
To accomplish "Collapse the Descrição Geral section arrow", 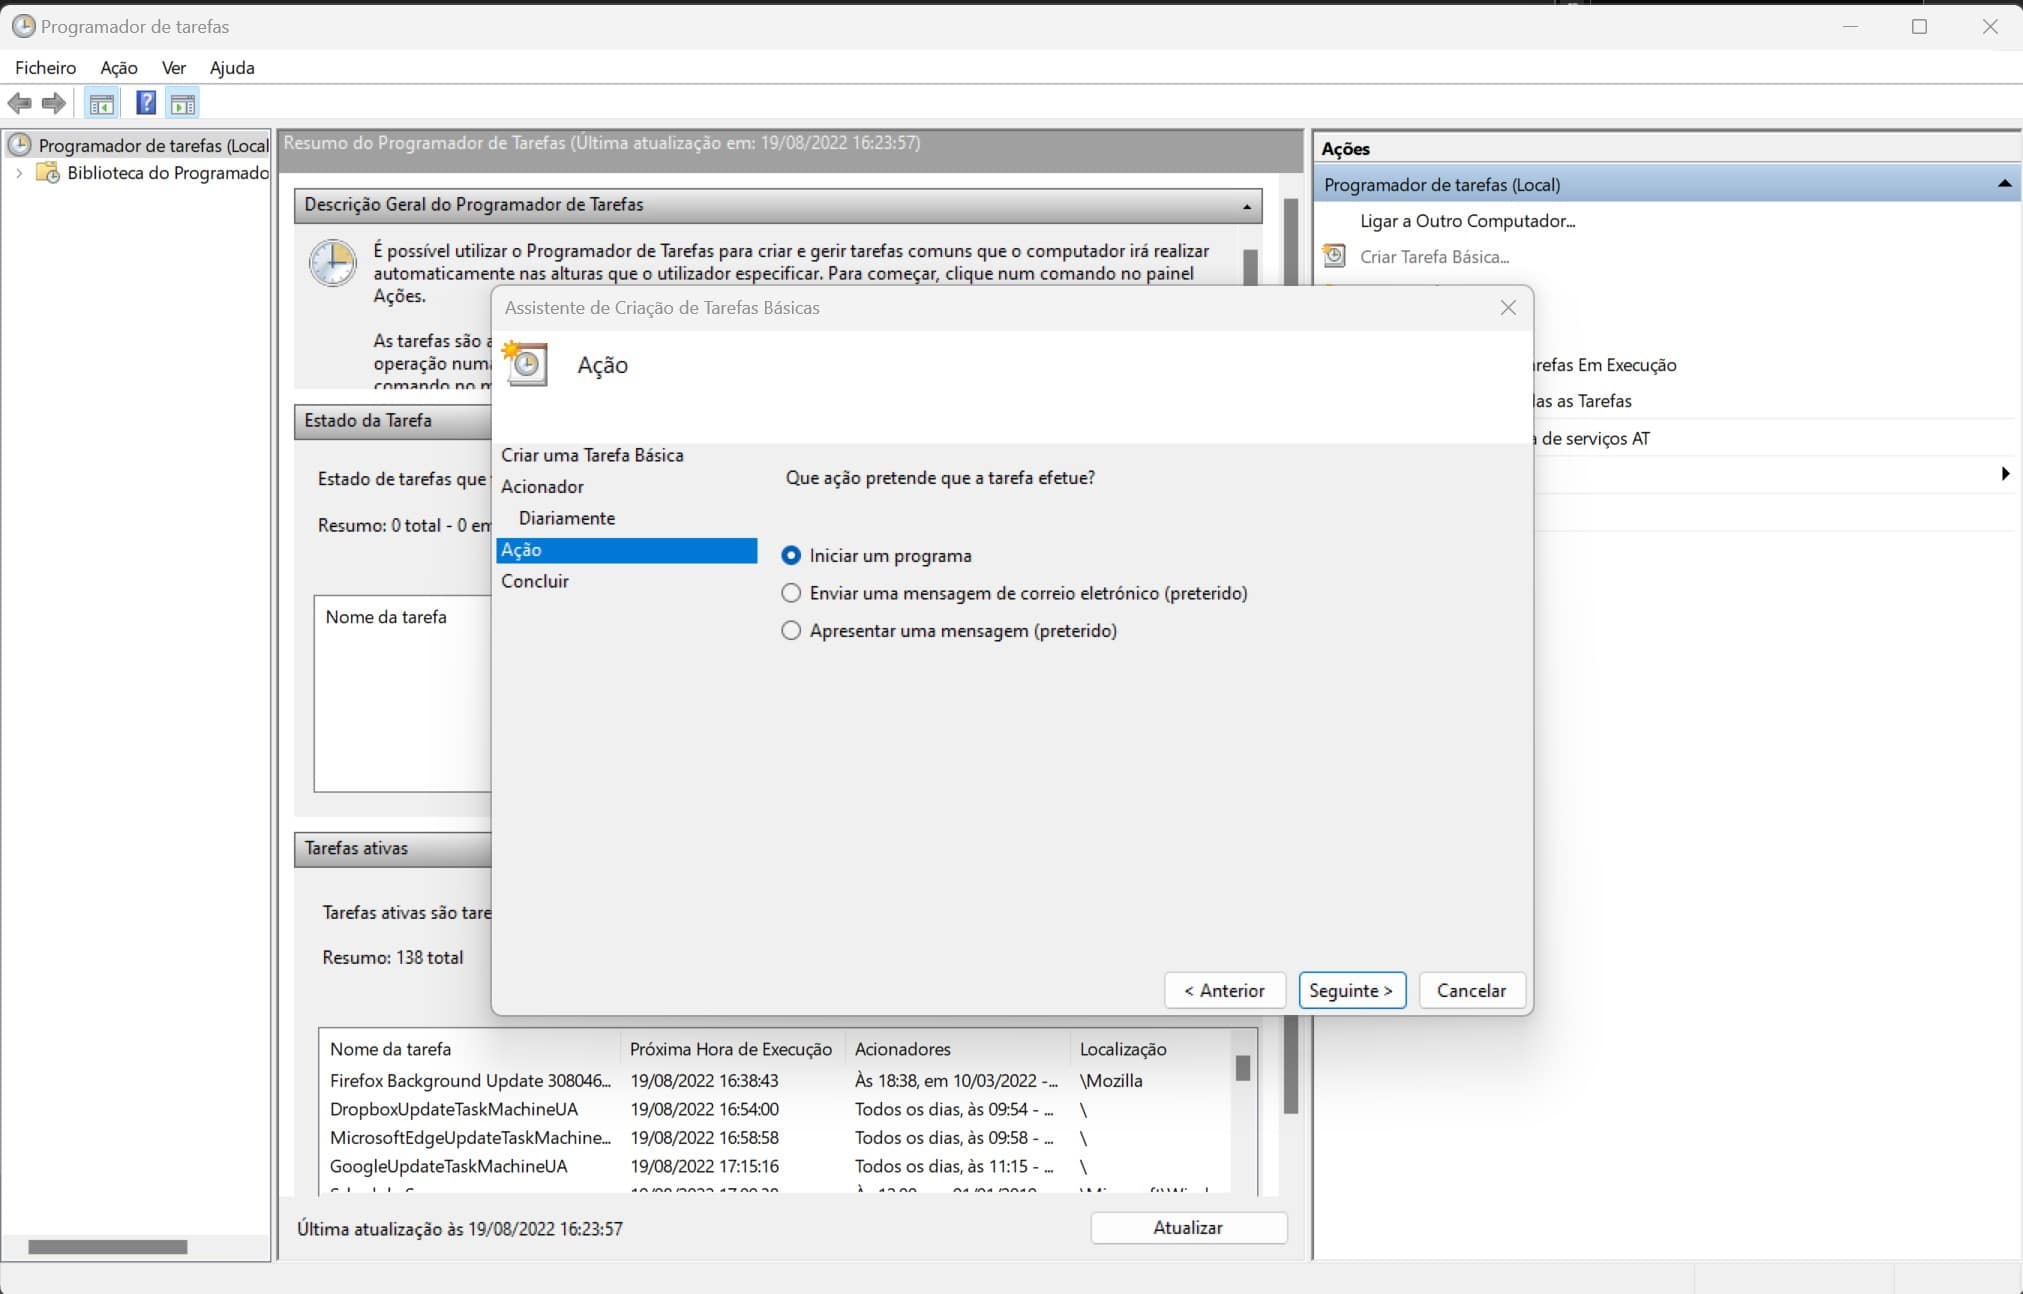I will tap(1246, 206).
